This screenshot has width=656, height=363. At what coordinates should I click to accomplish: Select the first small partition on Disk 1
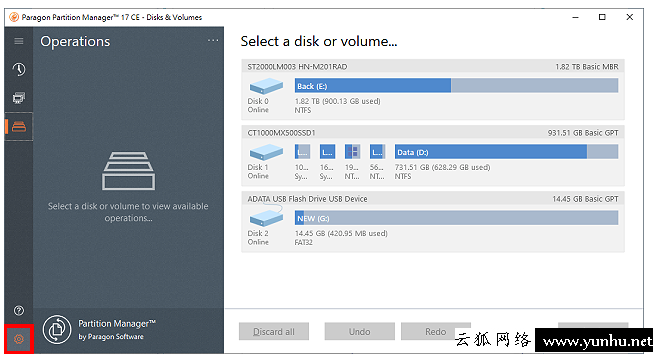click(x=302, y=152)
